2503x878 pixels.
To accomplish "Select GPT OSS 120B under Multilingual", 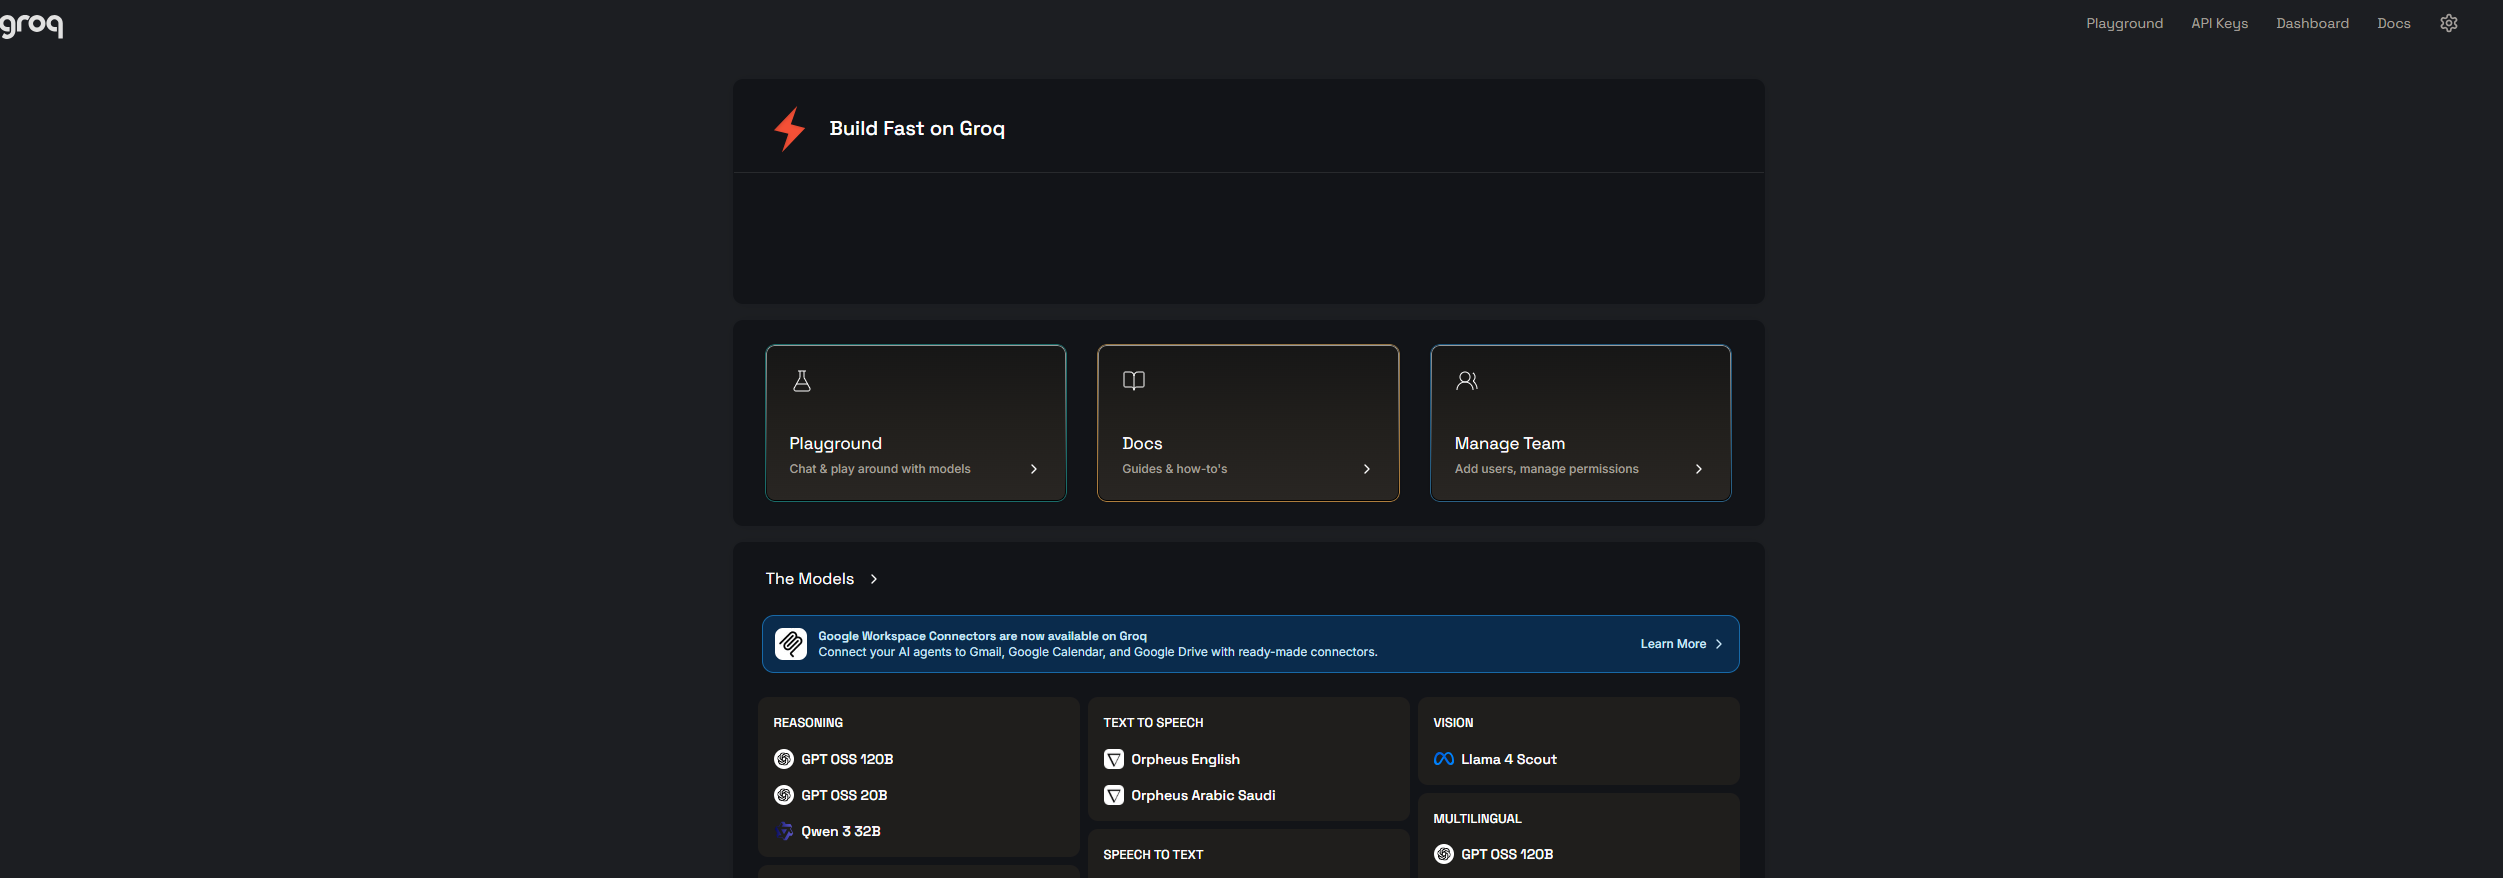I will click(1507, 854).
